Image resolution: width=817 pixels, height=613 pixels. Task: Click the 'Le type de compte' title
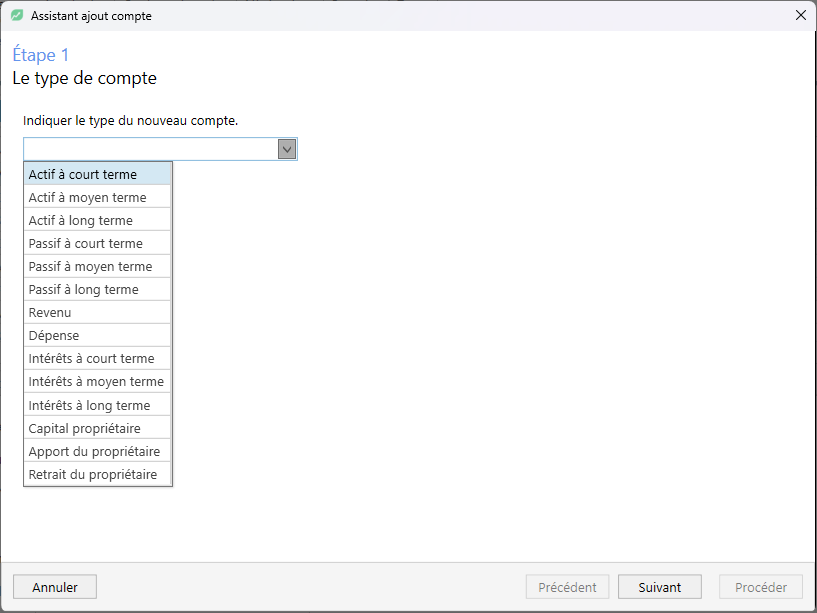coord(84,78)
